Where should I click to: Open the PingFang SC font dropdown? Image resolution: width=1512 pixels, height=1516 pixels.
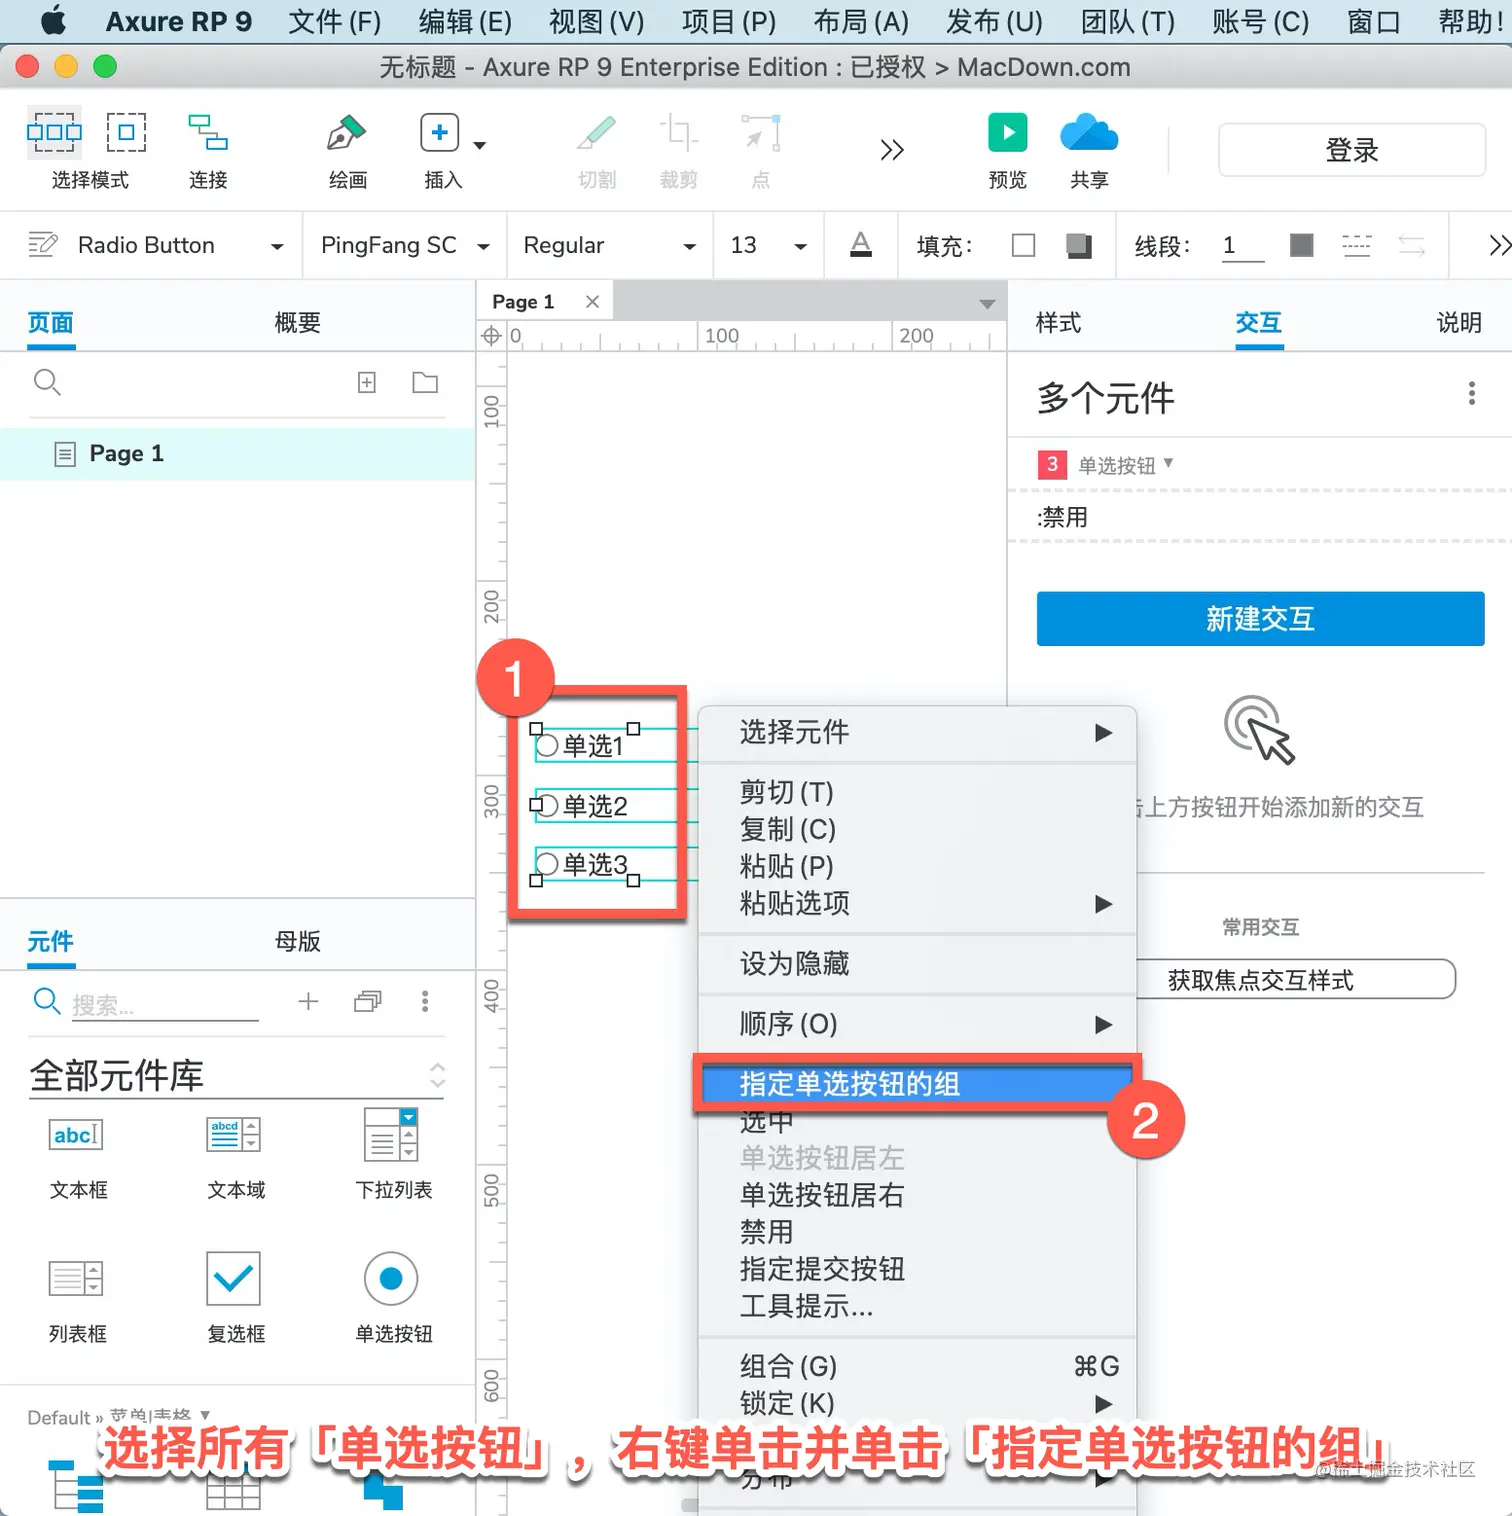pyautogui.click(x=483, y=246)
